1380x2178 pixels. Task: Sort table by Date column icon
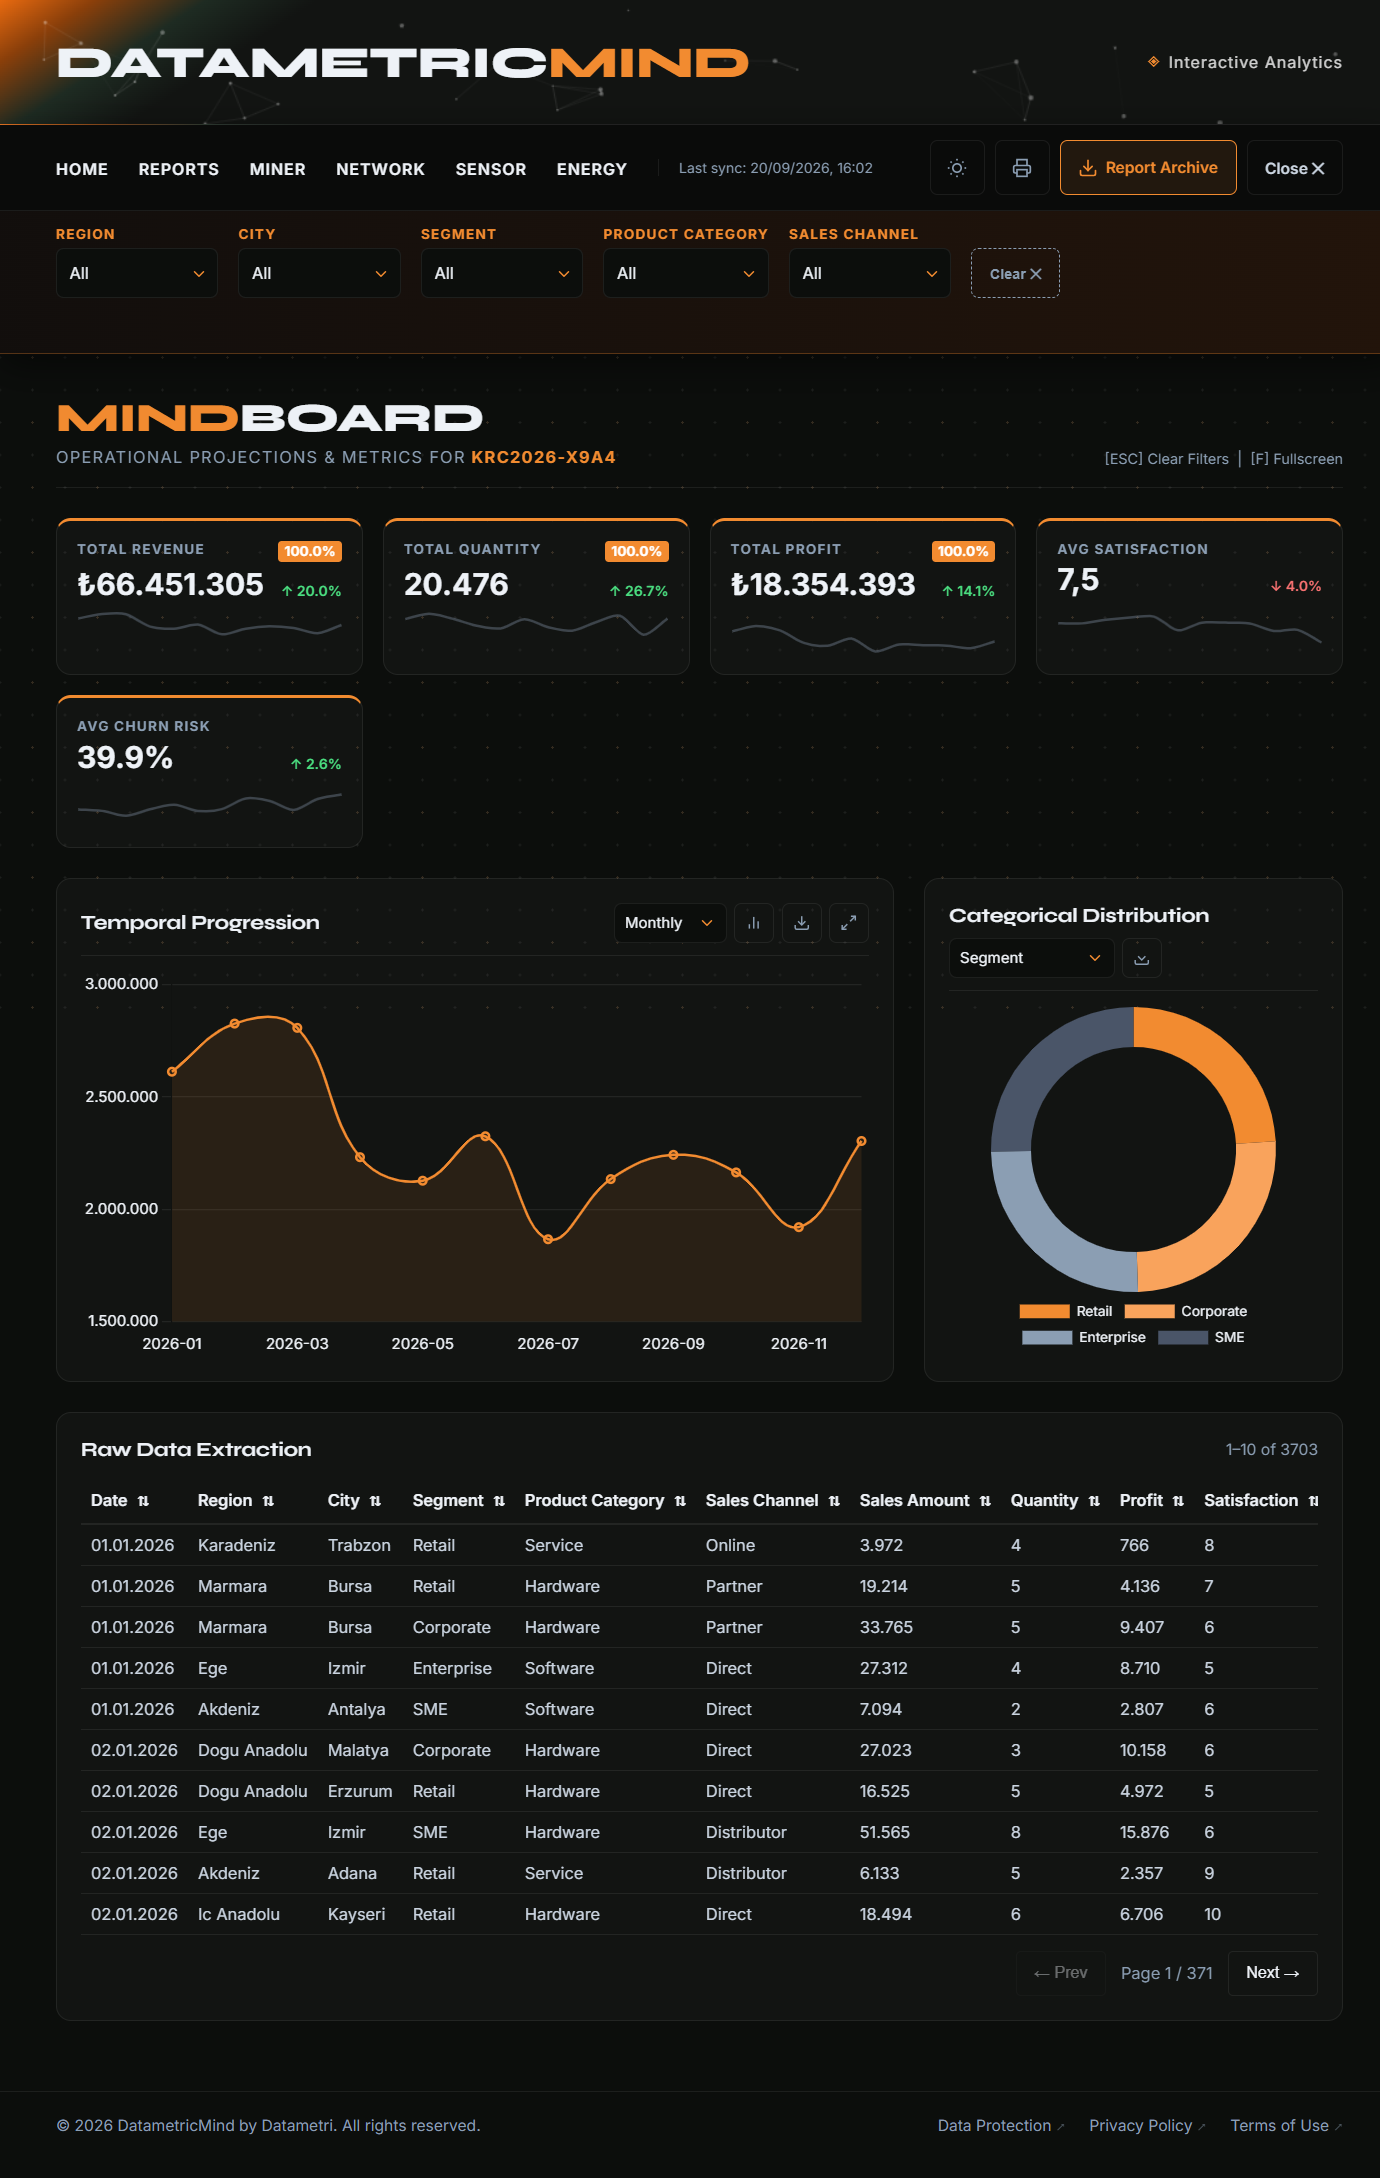143,1501
